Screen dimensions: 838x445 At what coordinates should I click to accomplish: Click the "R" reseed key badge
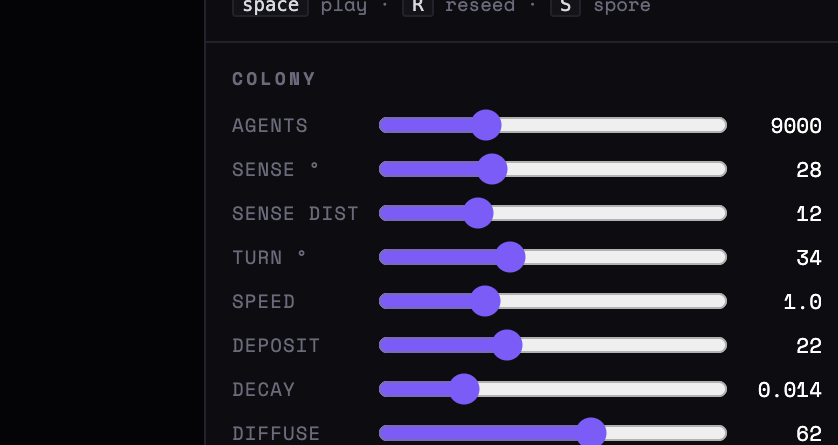(x=418, y=6)
